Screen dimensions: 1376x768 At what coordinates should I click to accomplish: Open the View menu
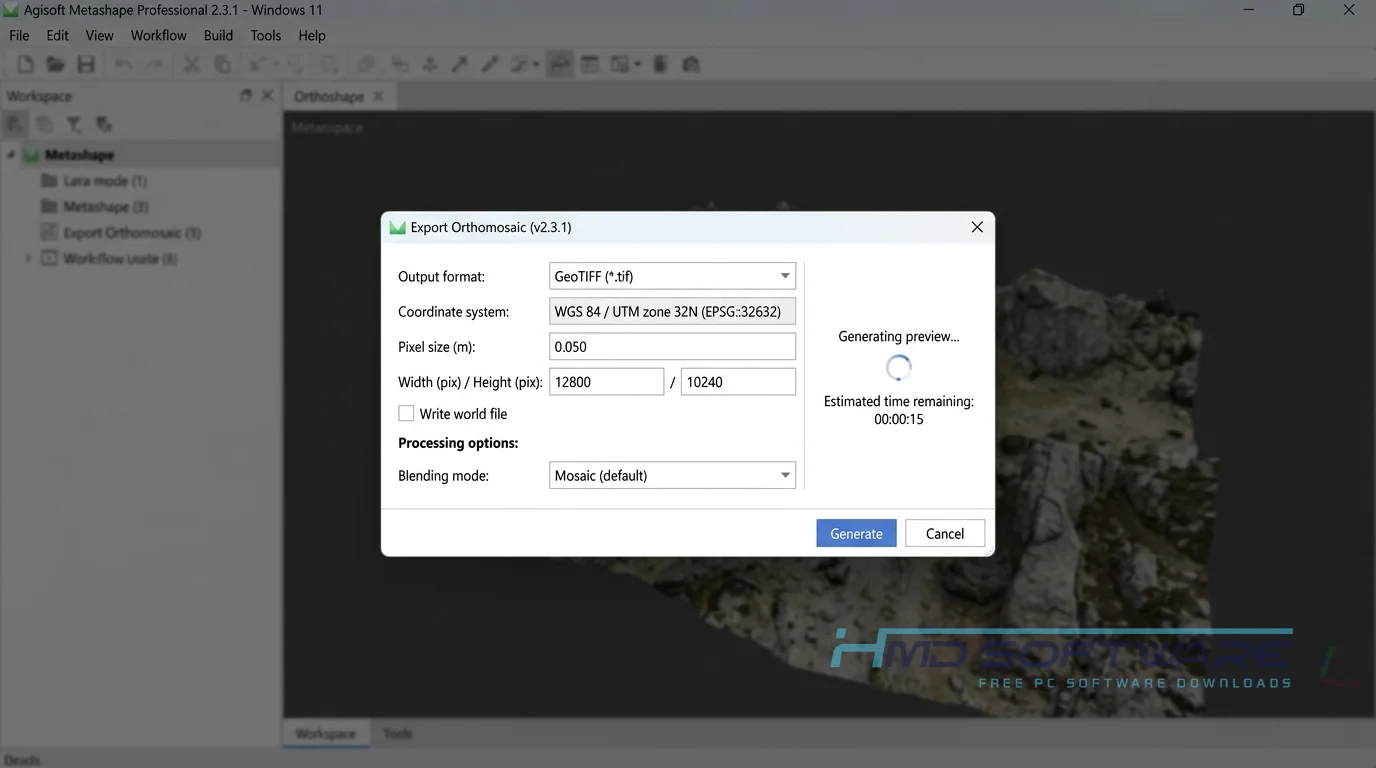[100, 35]
